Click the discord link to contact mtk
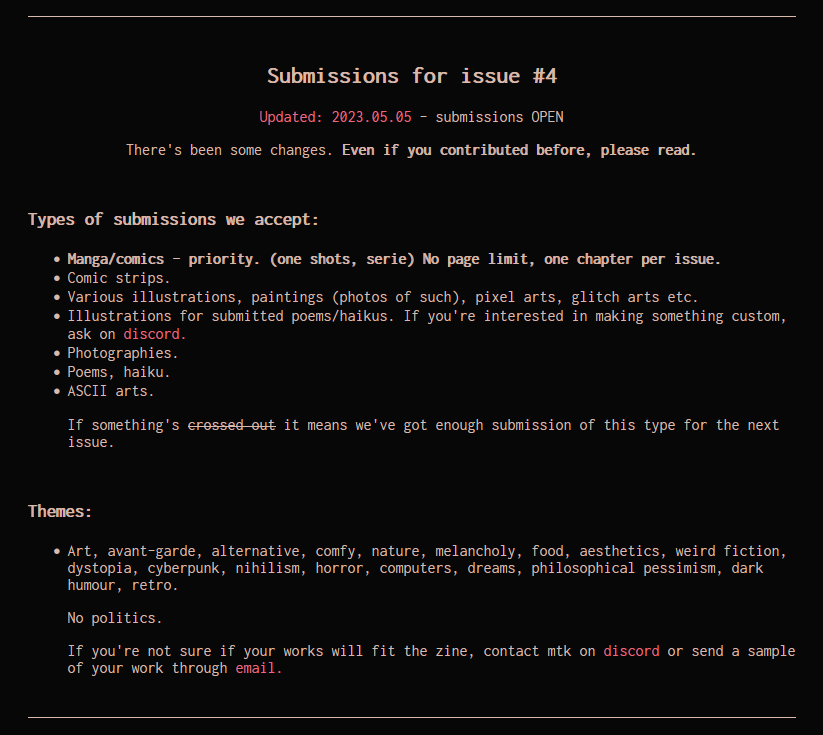 (x=631, y=651)
